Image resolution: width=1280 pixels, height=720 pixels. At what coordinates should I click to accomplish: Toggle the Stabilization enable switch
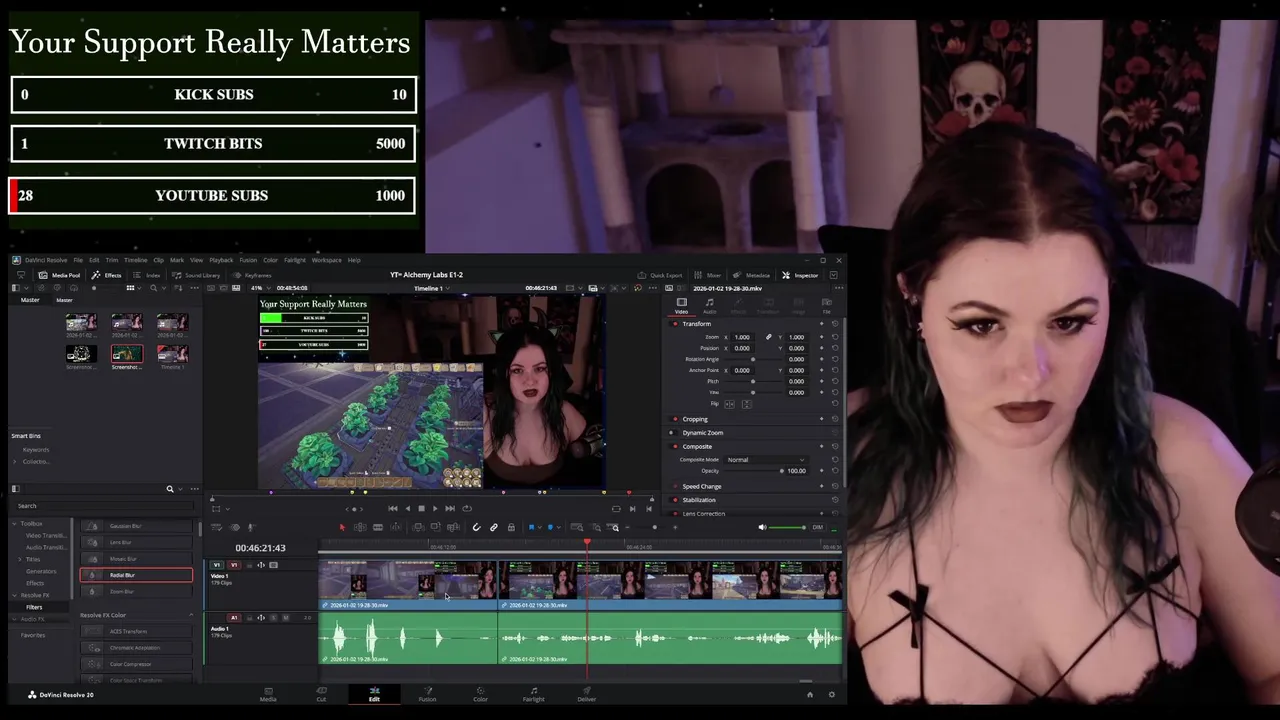[675, 500]
